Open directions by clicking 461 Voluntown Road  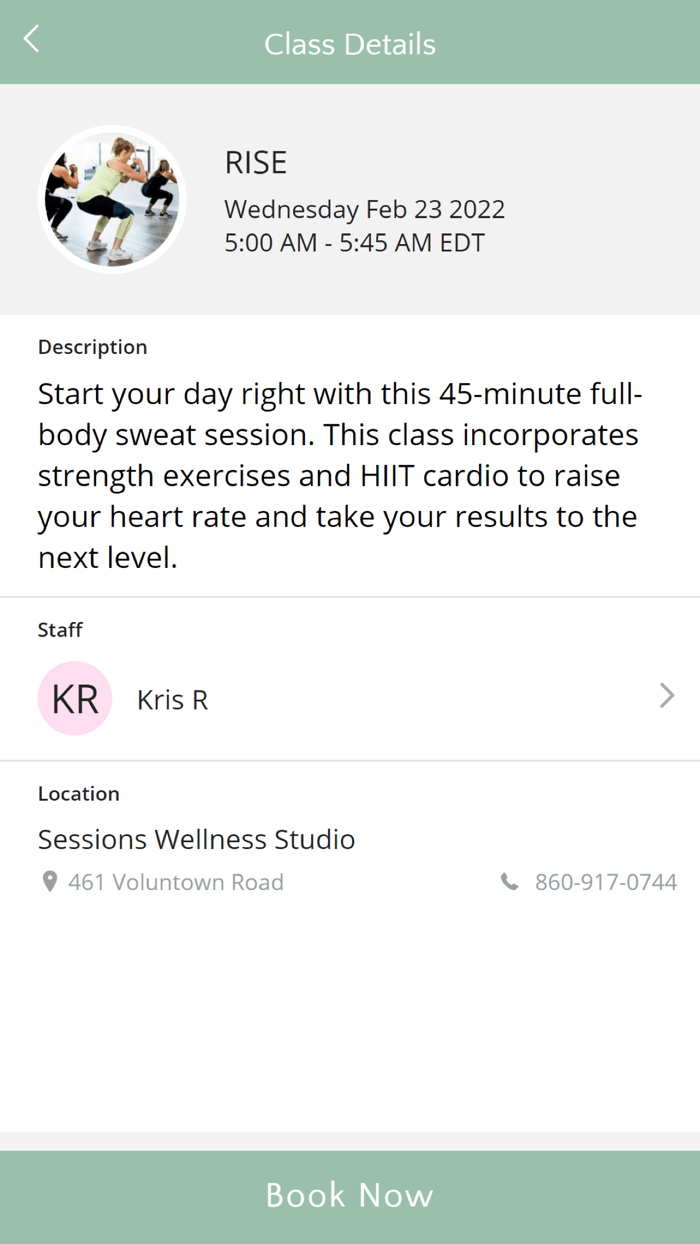pos(175,882)
